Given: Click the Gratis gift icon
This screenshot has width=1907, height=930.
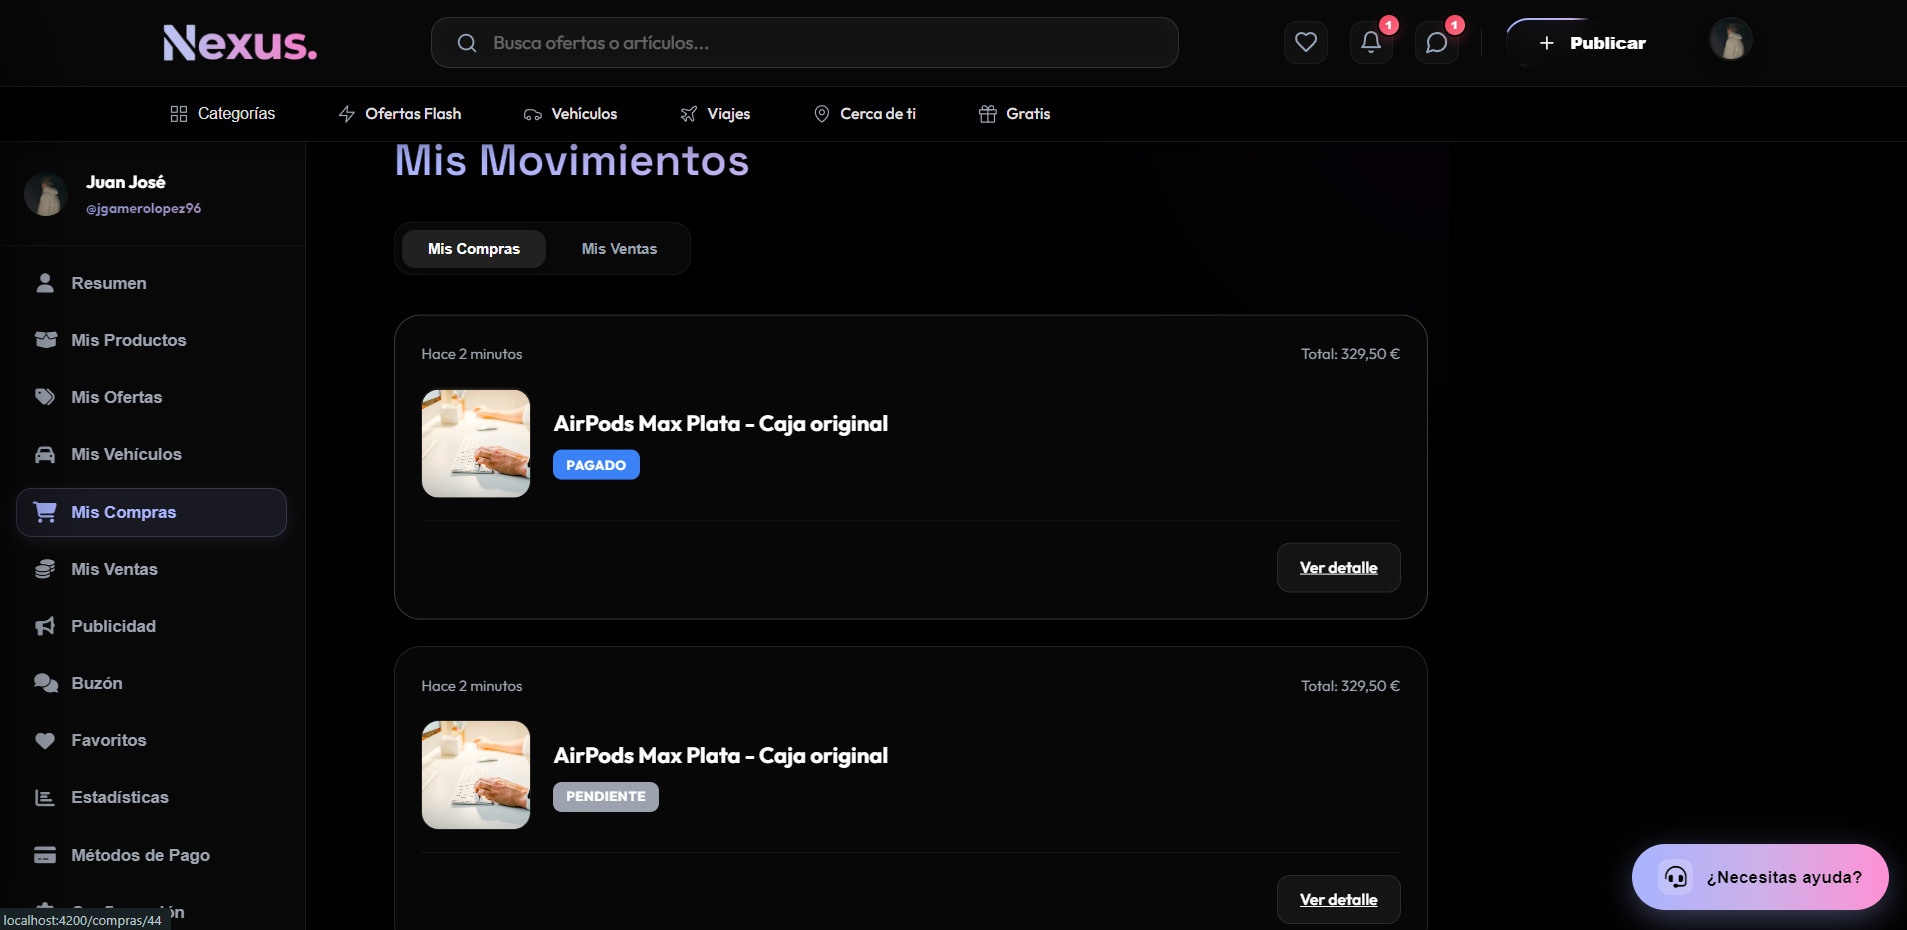Looking at the screenshot, I should (988, 114).
